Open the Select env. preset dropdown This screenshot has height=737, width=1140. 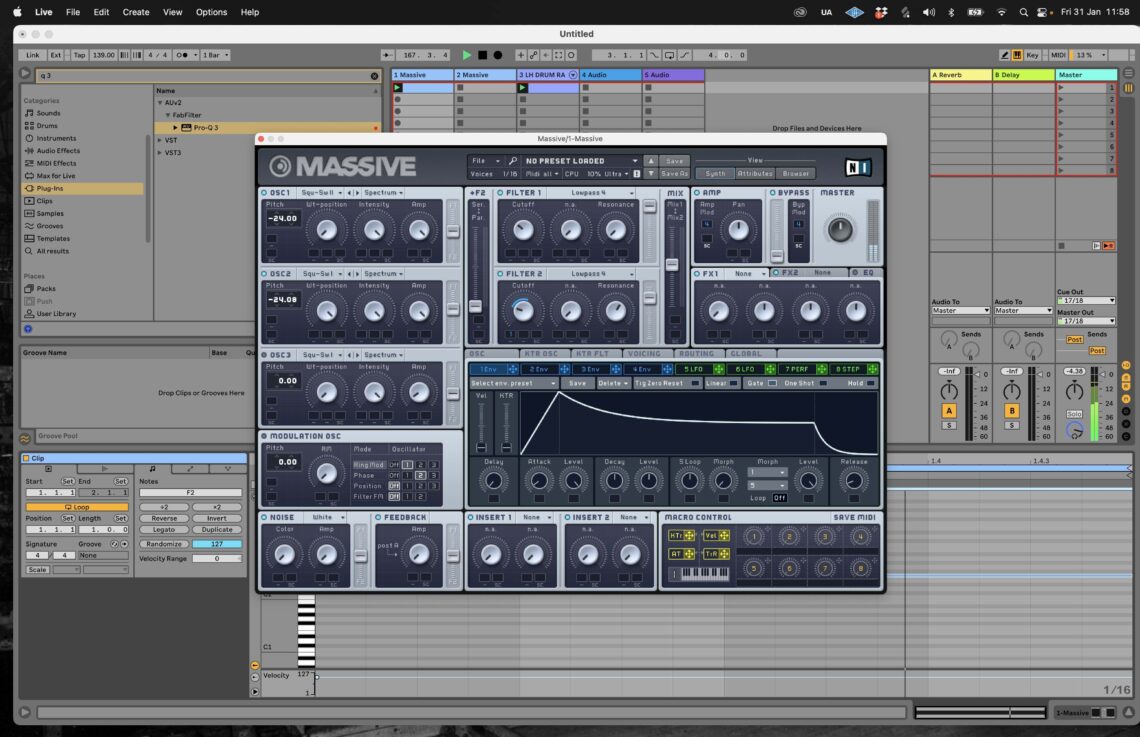[513, 382]
